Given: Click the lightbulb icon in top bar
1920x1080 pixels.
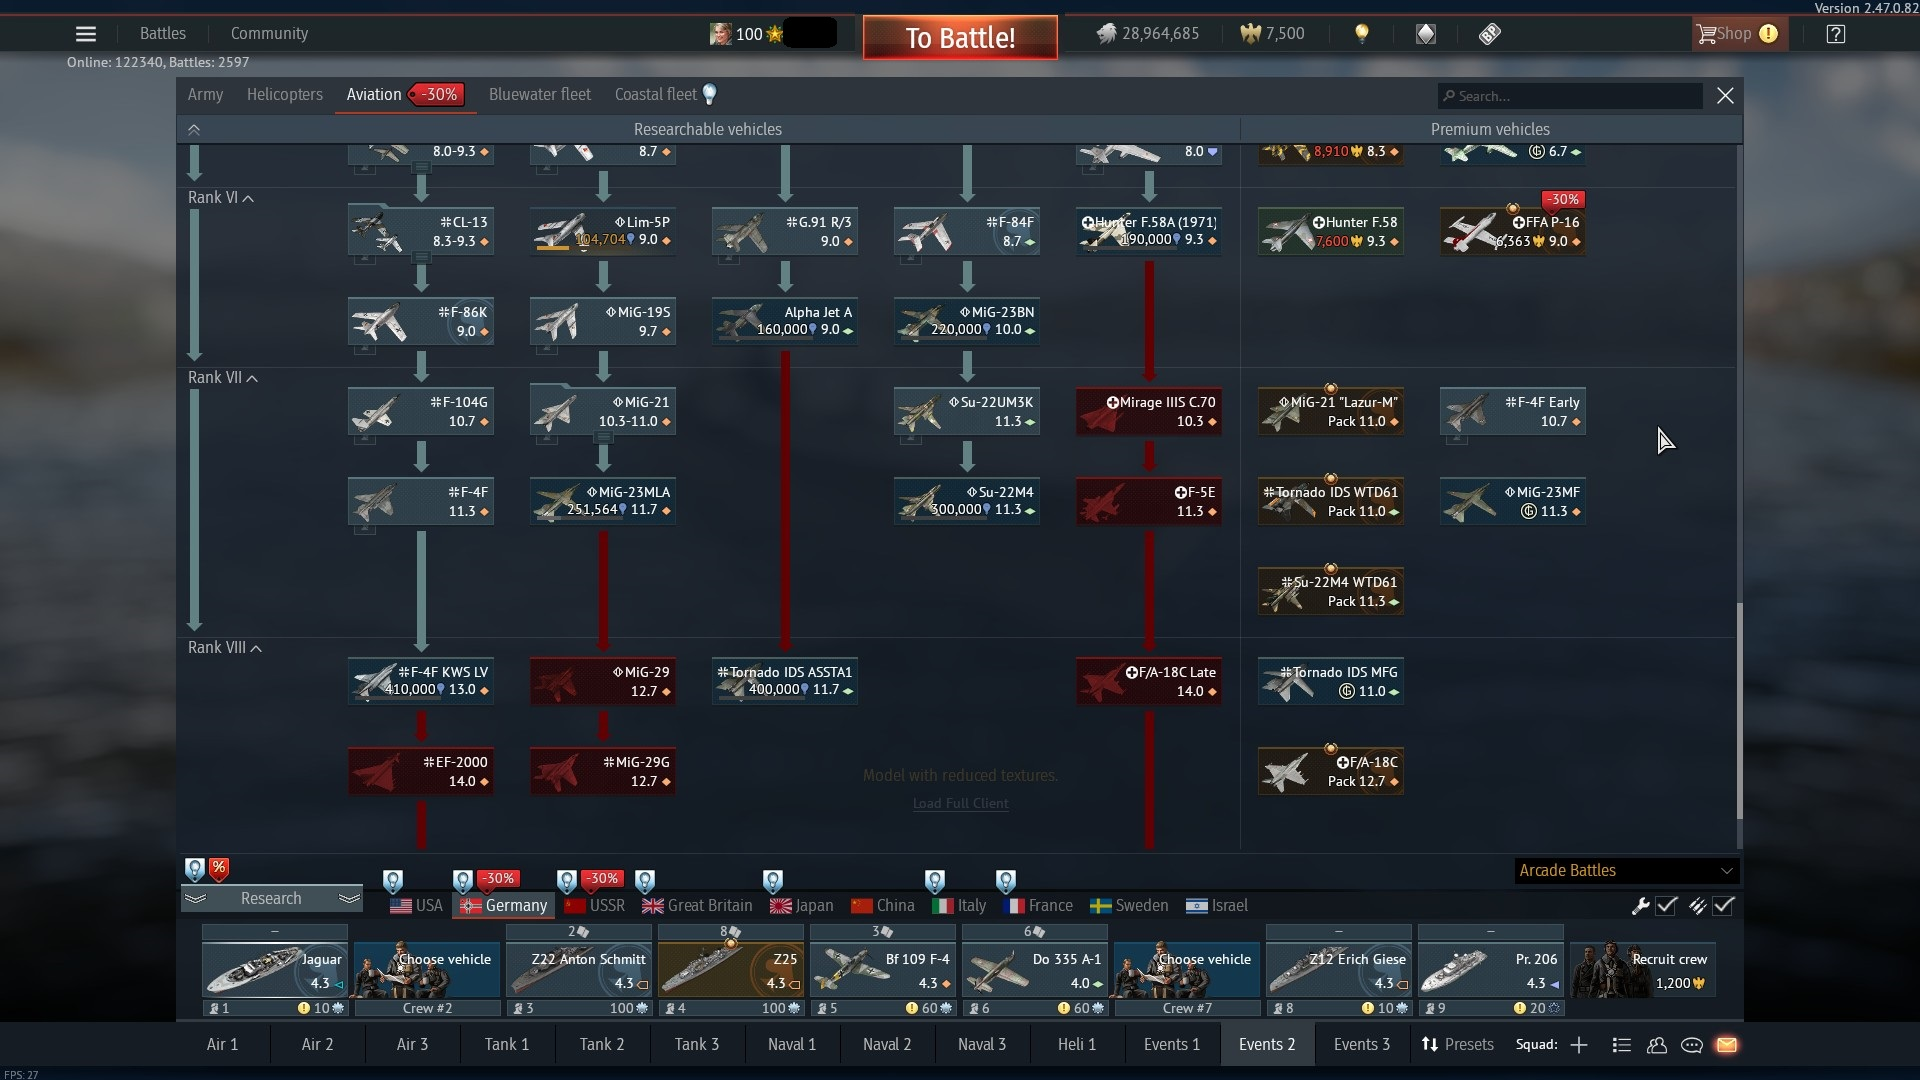Looking at the screenshot, I should (1361, 34).
